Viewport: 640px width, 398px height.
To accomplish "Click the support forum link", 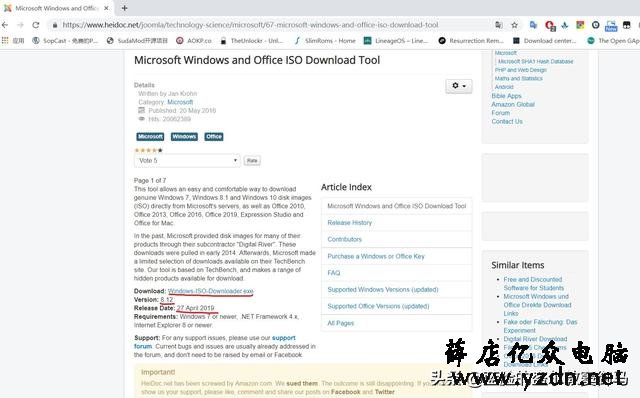I will click(x=284, y=338).
